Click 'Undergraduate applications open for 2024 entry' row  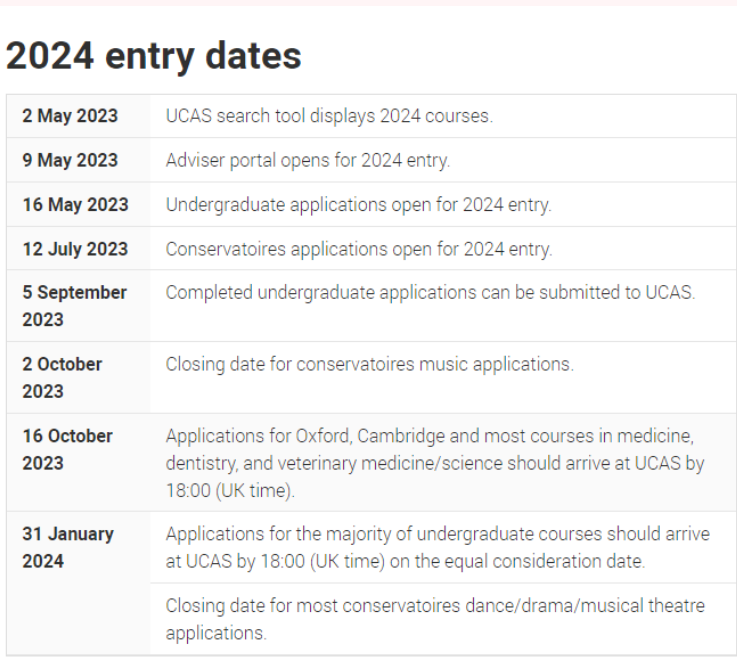[371, 204]
